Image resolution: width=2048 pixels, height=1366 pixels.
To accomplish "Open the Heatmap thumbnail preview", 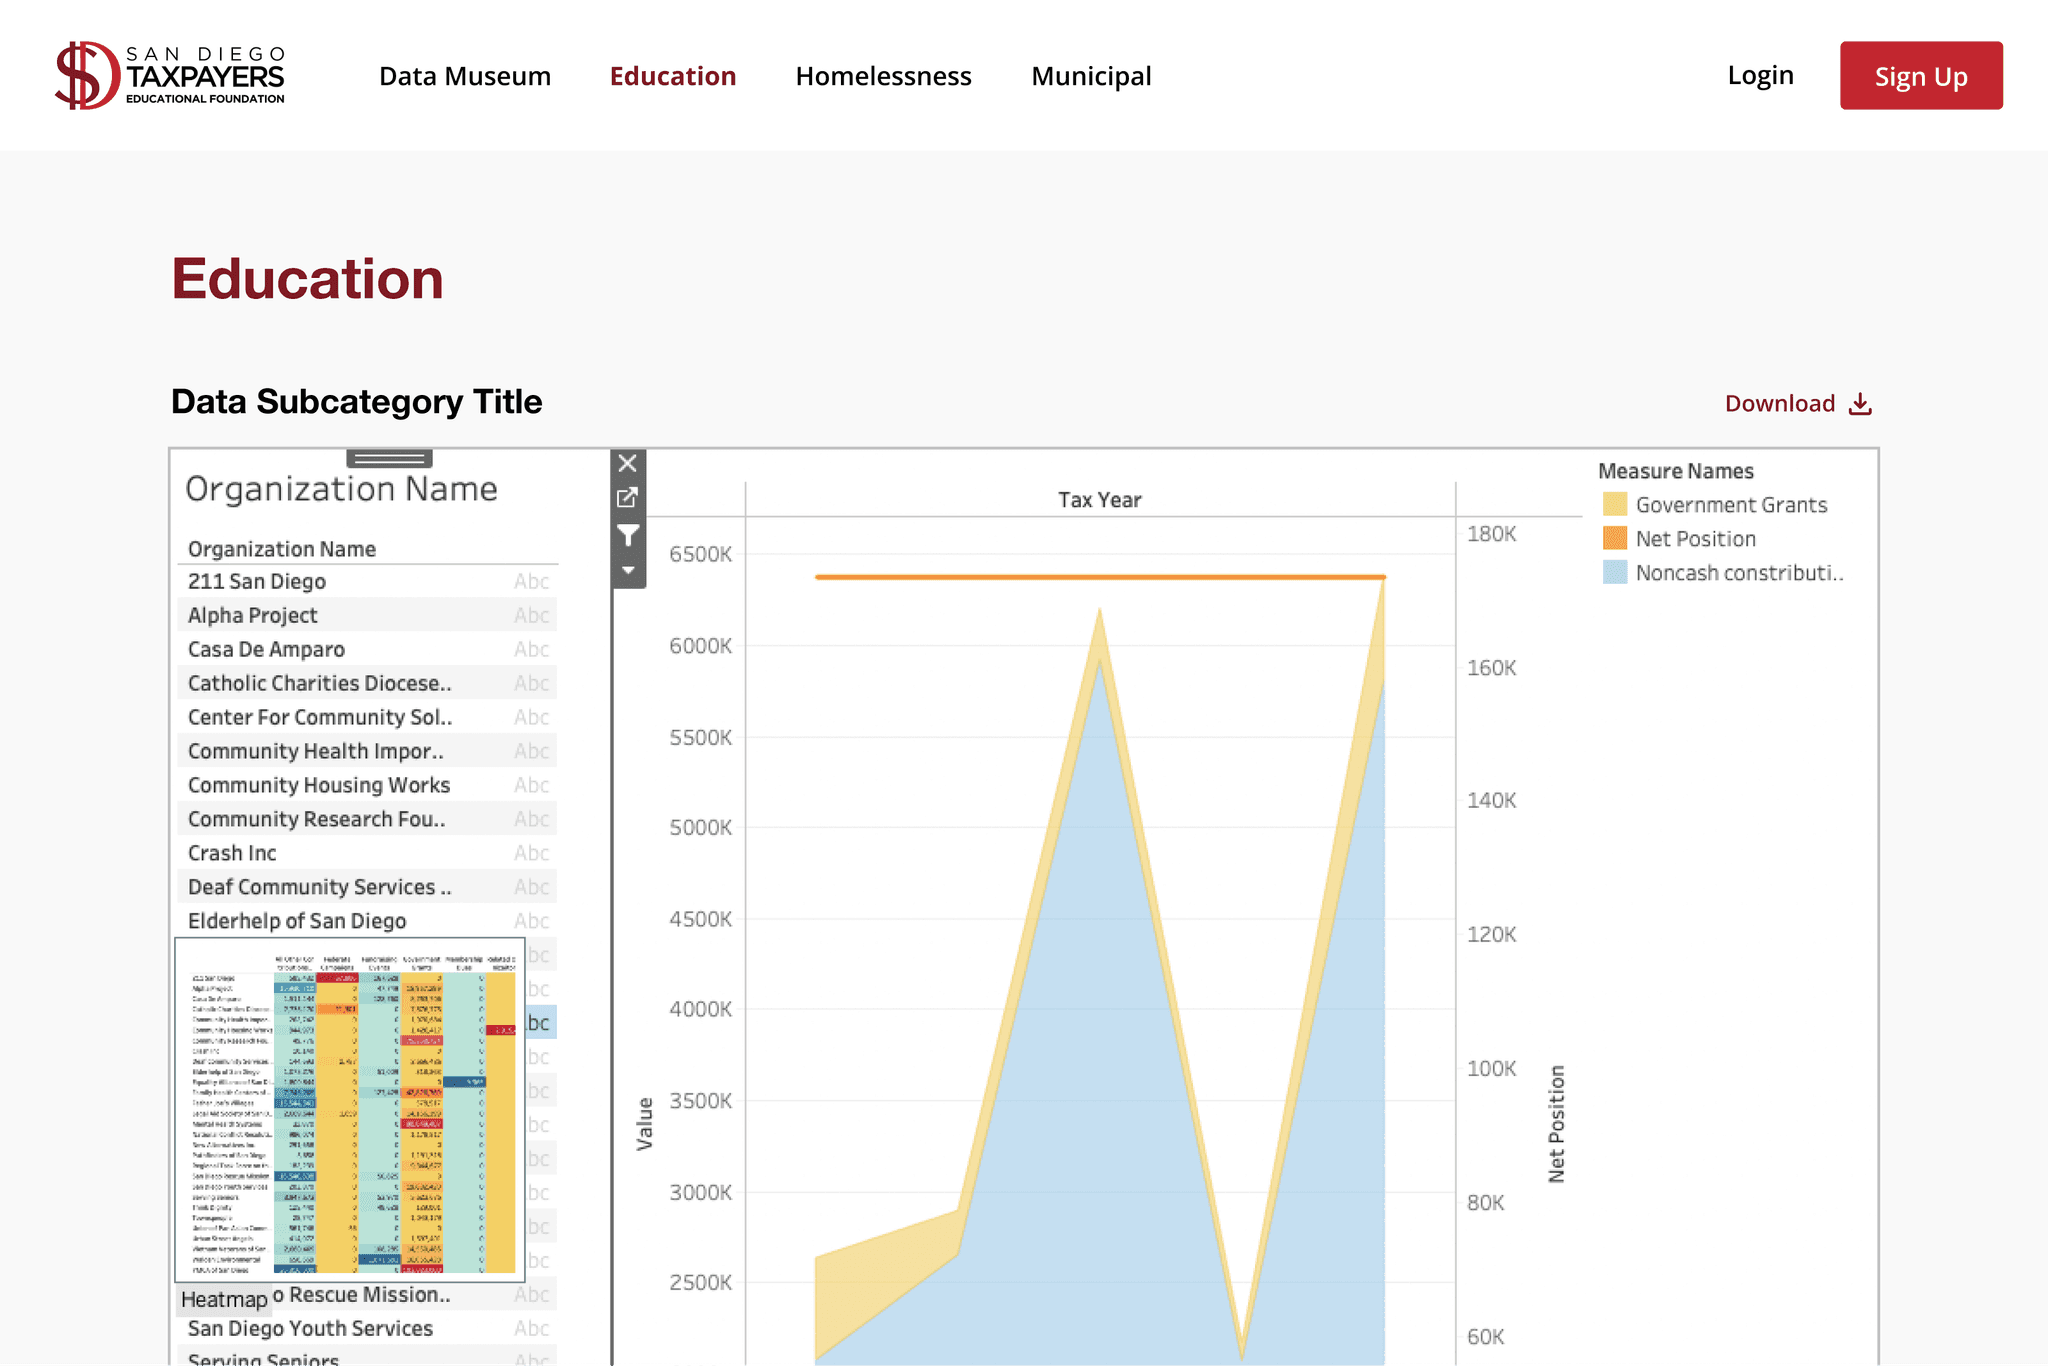I will point(350,1110).
